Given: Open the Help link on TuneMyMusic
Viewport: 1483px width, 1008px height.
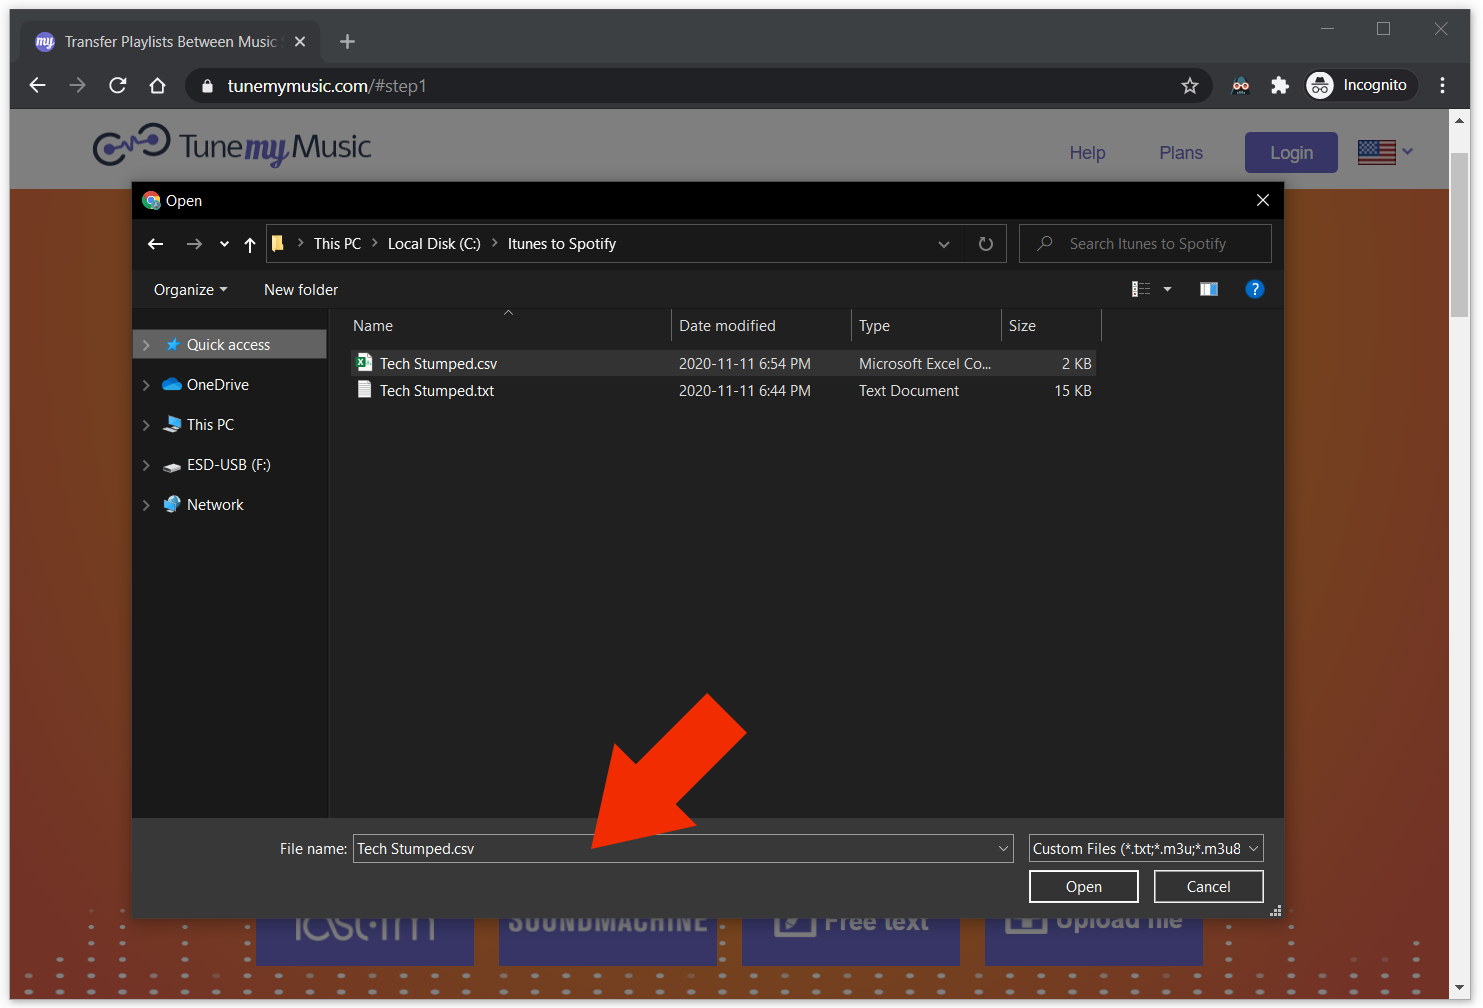Looking at the screenshot, I should (x=1087, y=153).
